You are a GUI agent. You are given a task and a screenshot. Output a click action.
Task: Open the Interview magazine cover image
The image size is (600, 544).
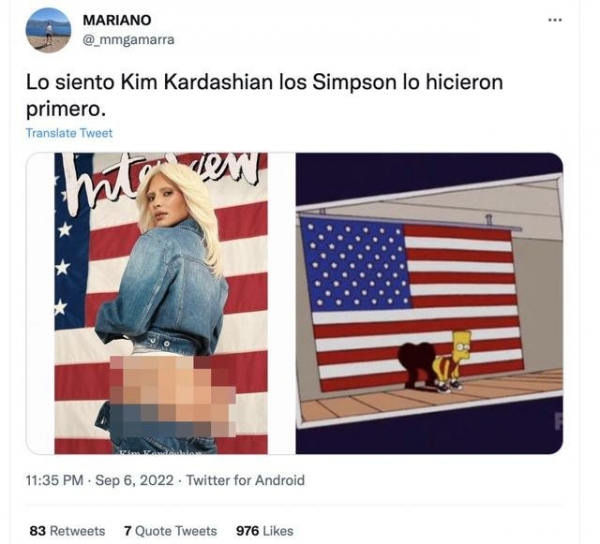[161, 303]
